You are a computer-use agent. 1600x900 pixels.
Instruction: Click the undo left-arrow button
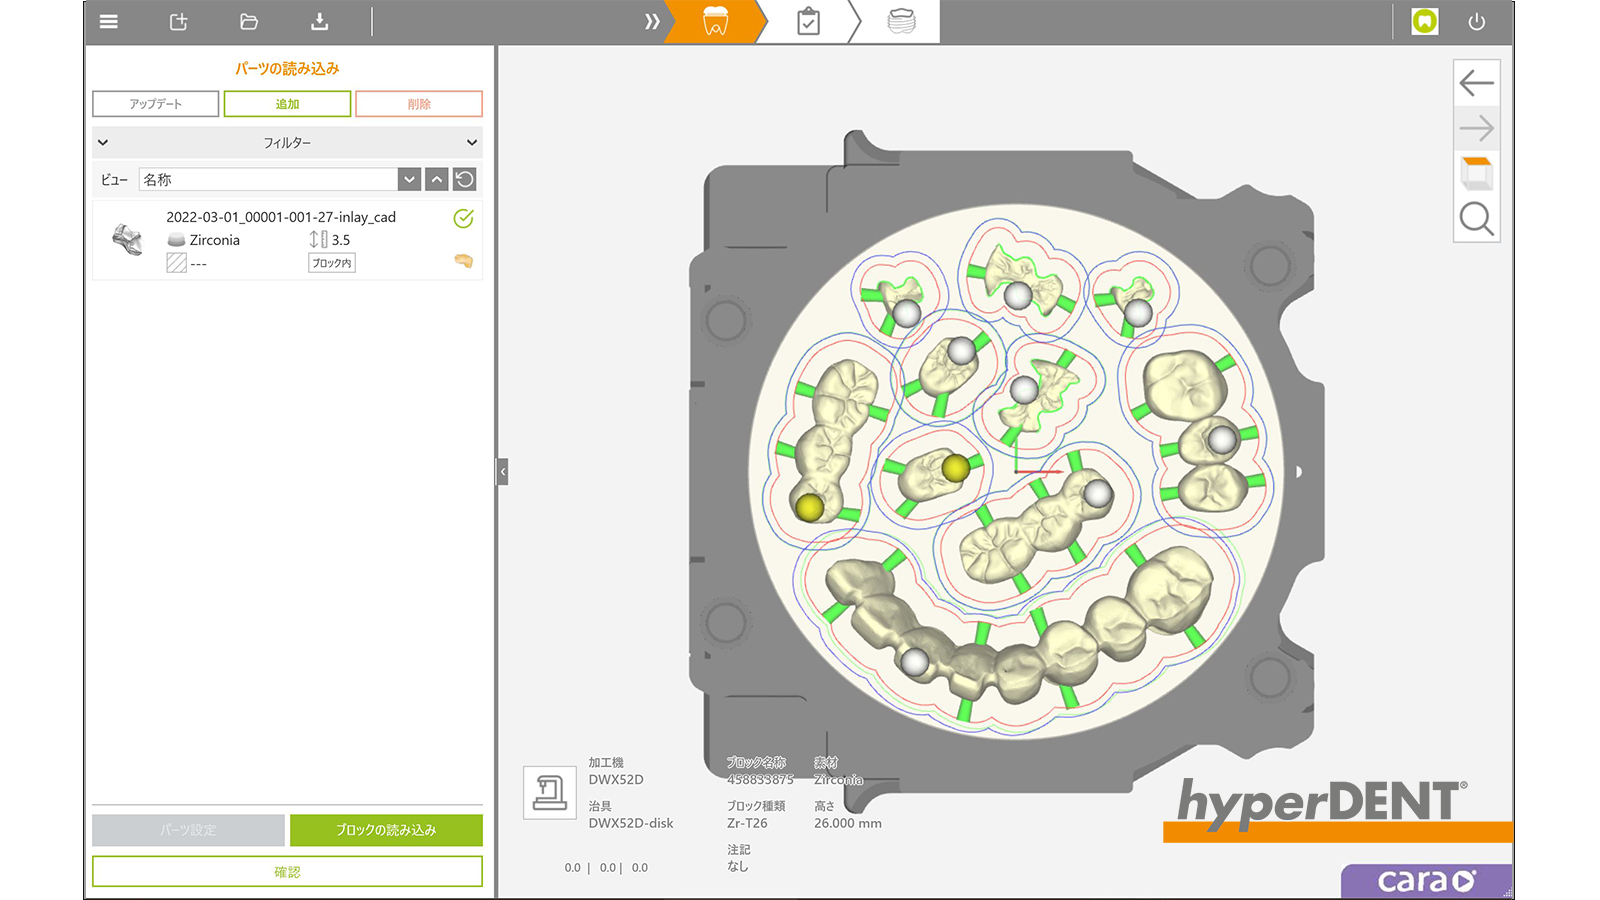tap(1477, 82)
